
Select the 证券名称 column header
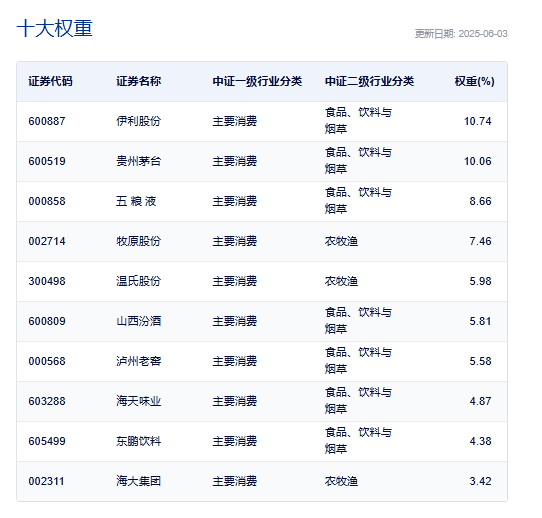click(139, 81)
